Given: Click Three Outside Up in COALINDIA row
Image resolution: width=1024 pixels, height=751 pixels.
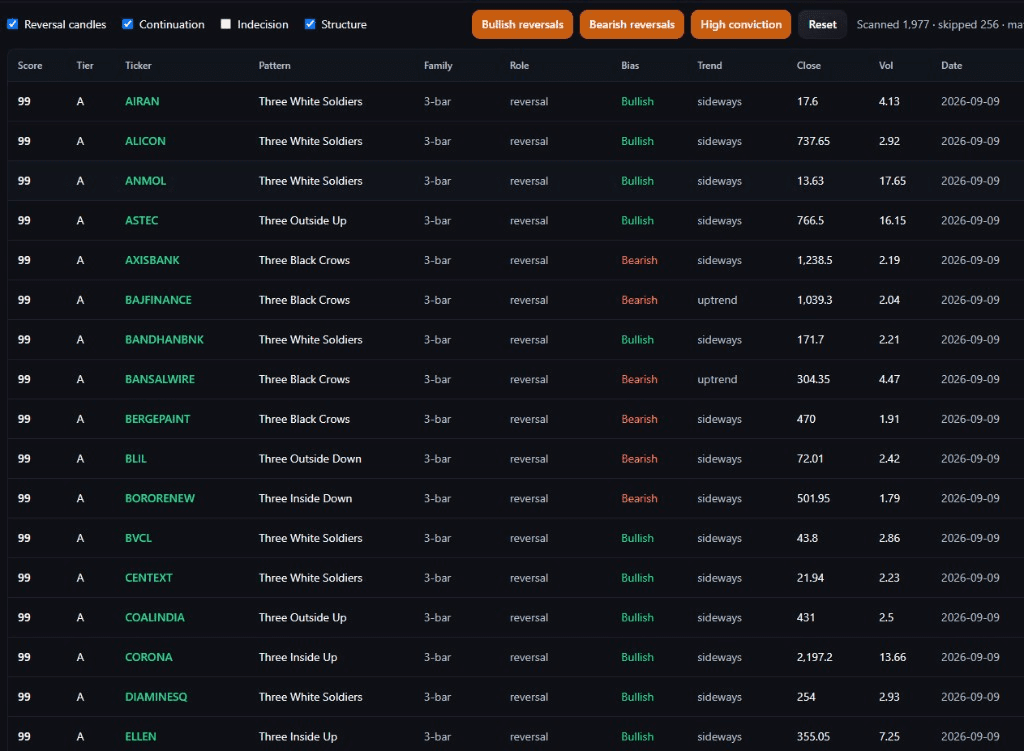Looking at the screenshot, I should pyautogui.click(x=302, y=618).
